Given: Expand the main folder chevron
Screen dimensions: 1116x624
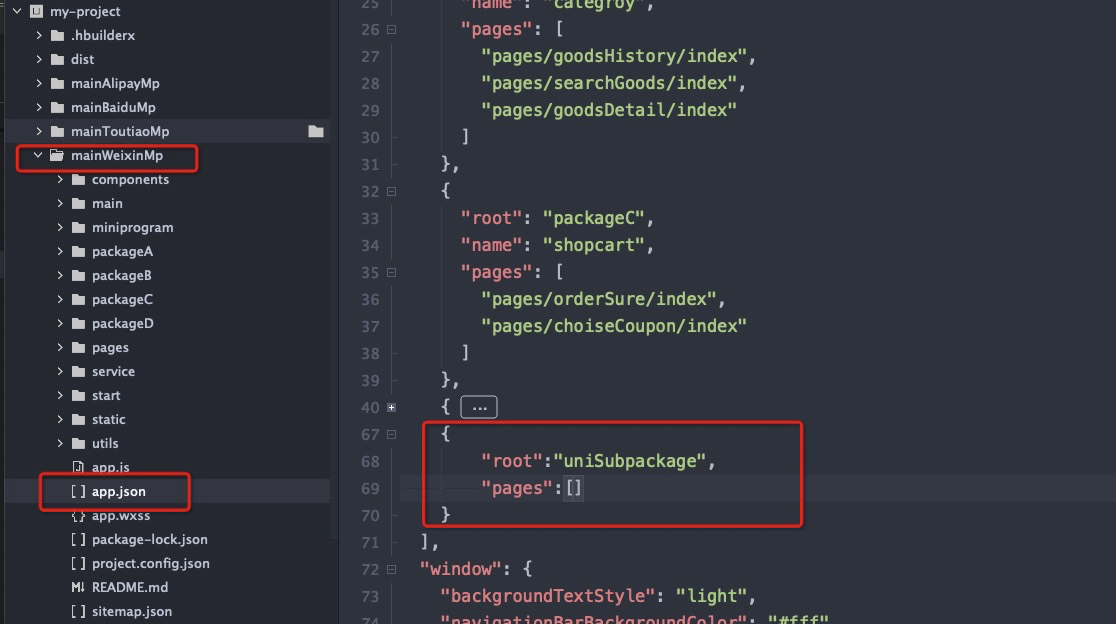Looking at the screenshot, I should coord(60,203).
